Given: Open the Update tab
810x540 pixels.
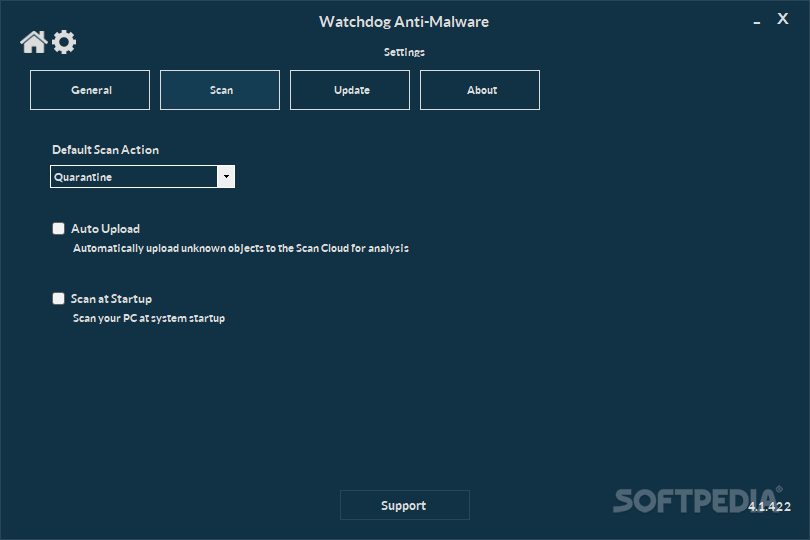Looking at the screenshot, I should coord(350,90).
